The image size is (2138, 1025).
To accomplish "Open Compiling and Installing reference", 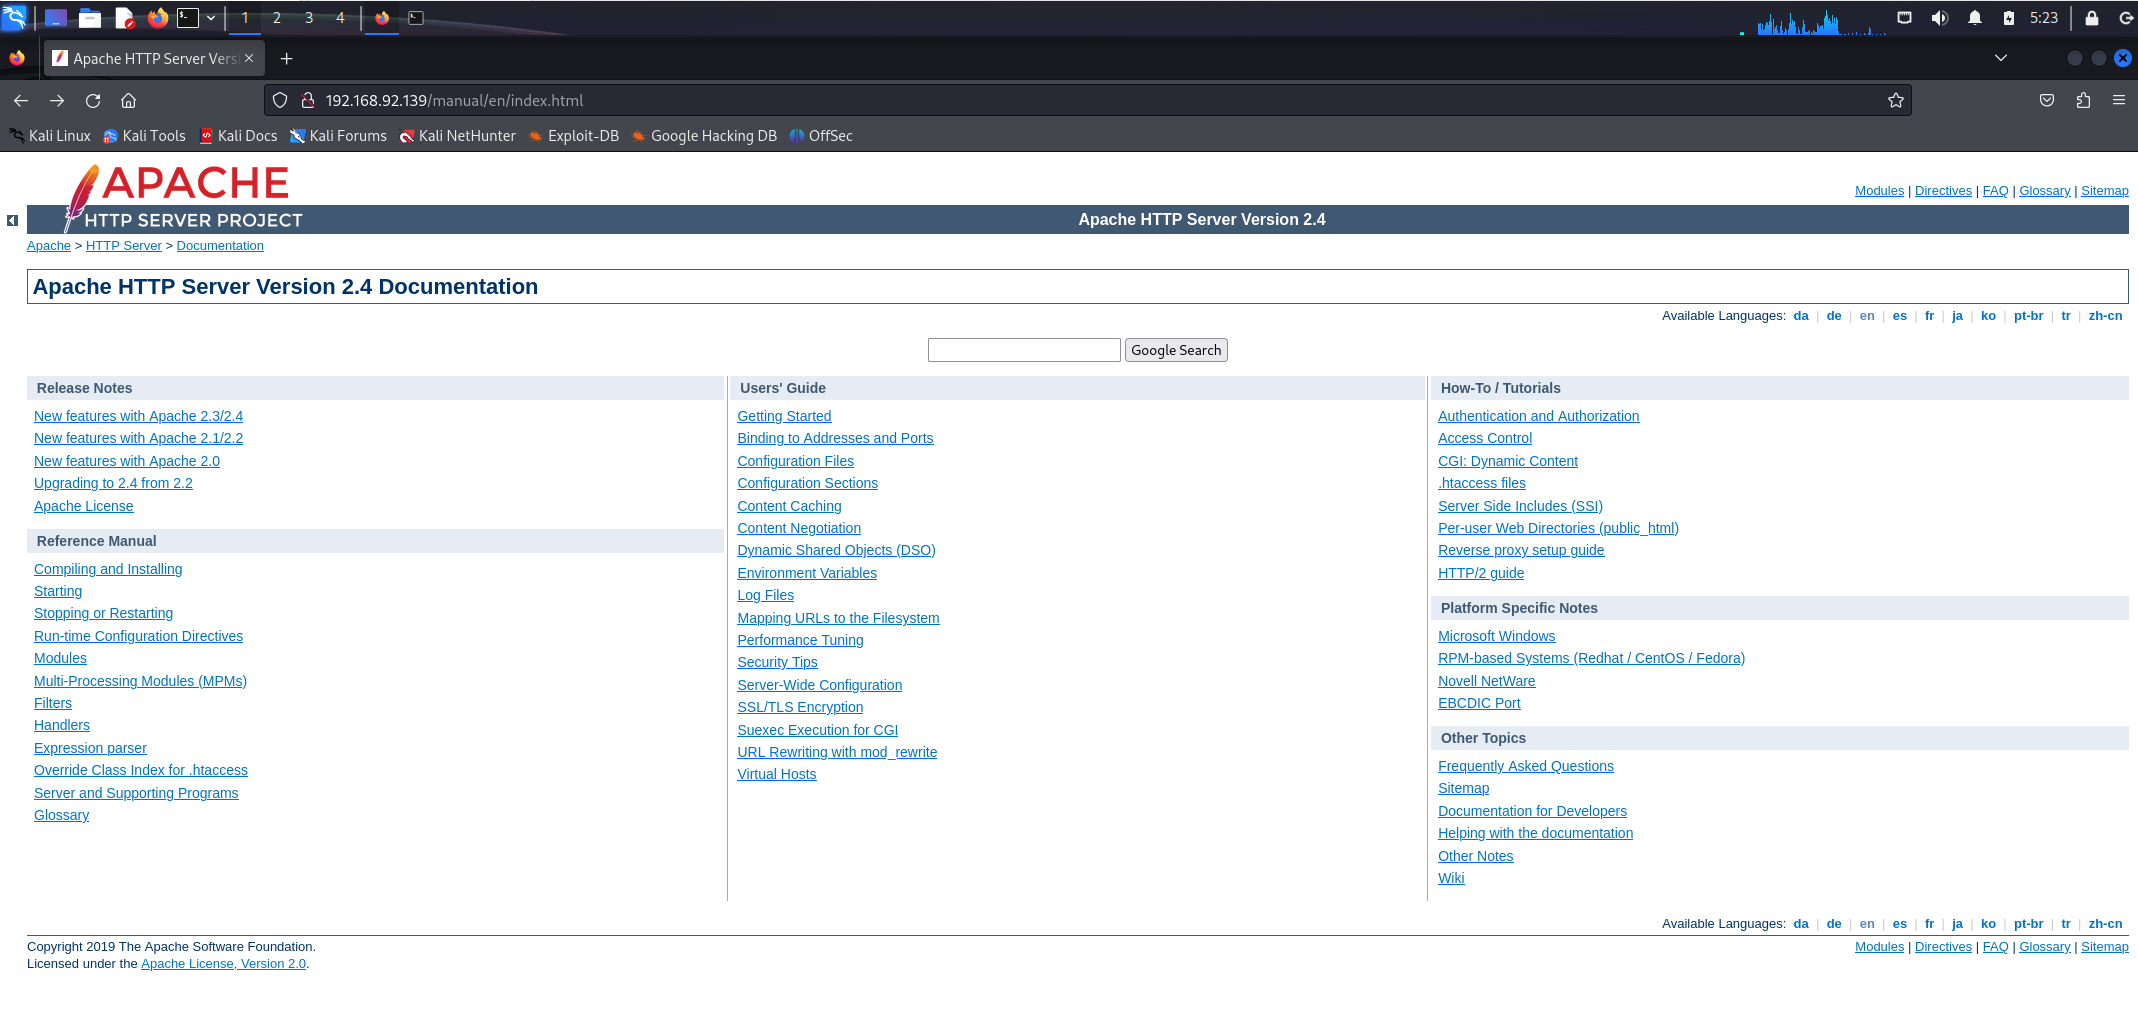I will (108, 569).
